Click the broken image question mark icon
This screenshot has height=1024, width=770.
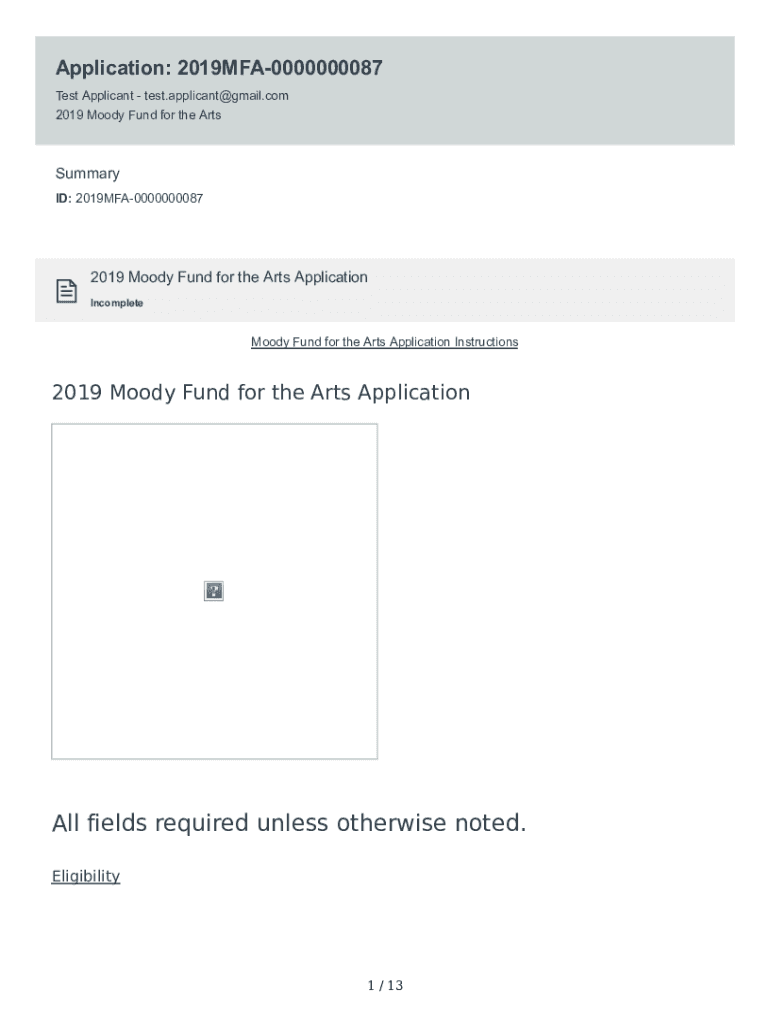click(x=214, y=591)
